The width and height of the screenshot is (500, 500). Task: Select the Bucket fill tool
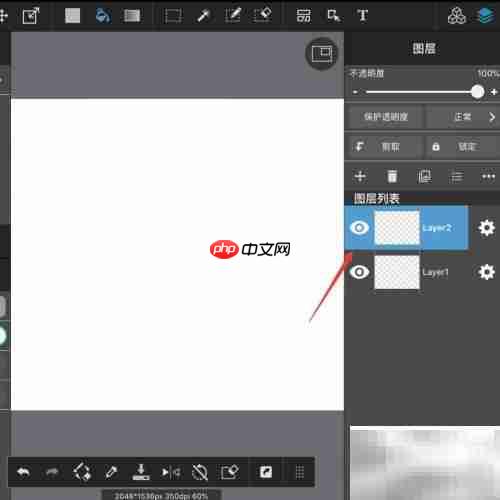[103, 15]
